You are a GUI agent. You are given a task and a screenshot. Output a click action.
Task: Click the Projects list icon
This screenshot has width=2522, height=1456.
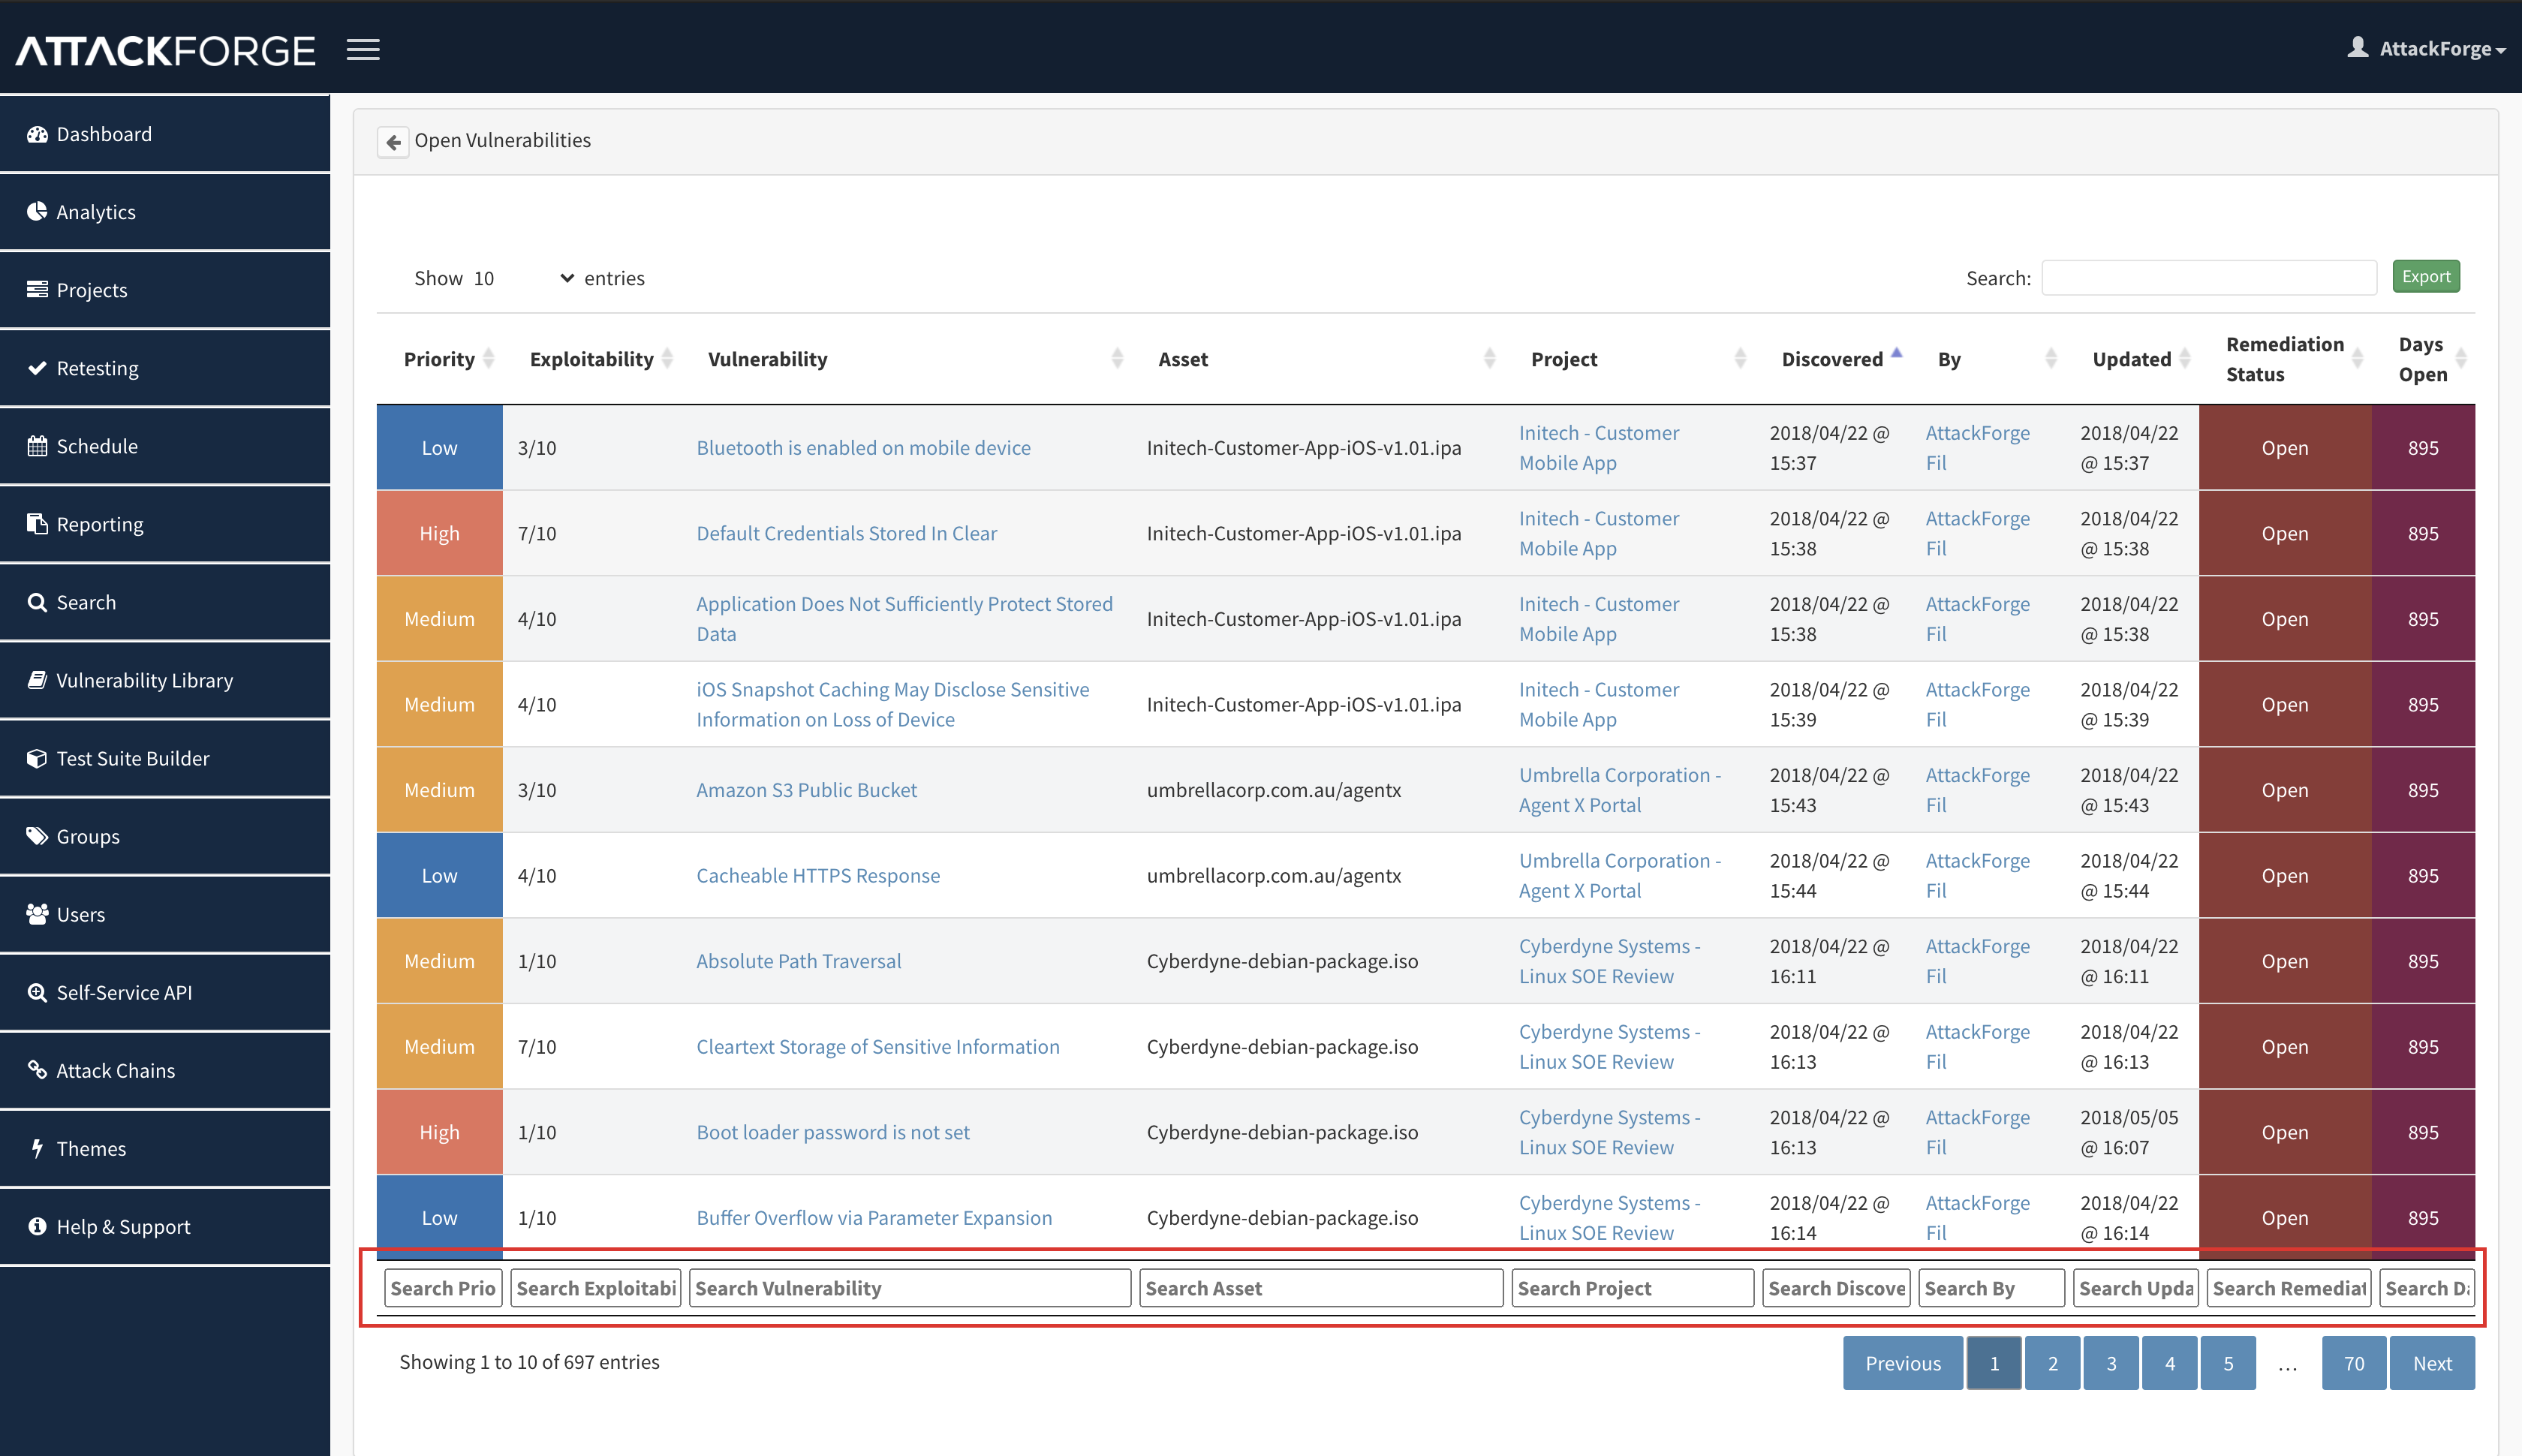coord(37,290)
